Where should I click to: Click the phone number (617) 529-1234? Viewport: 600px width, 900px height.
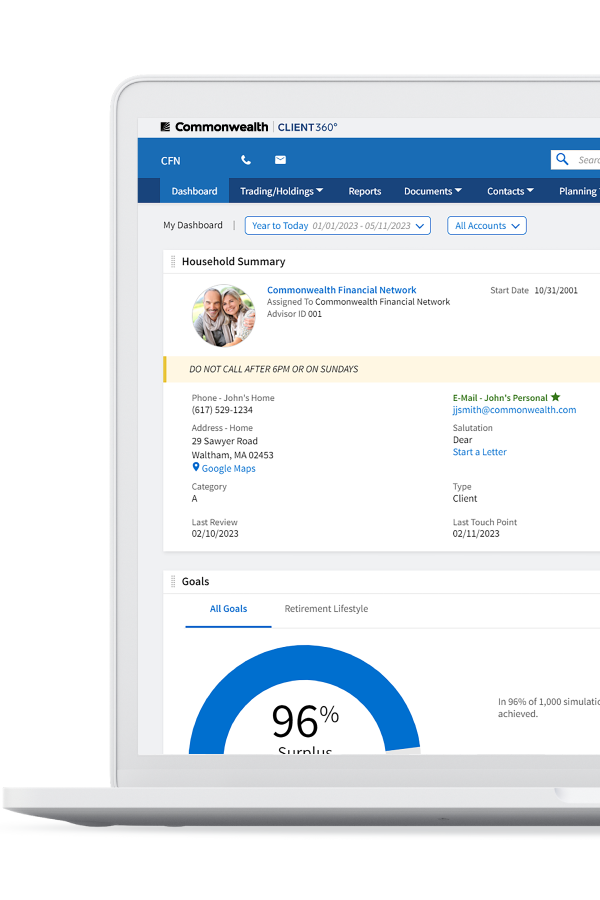click(x=222, y=410)
